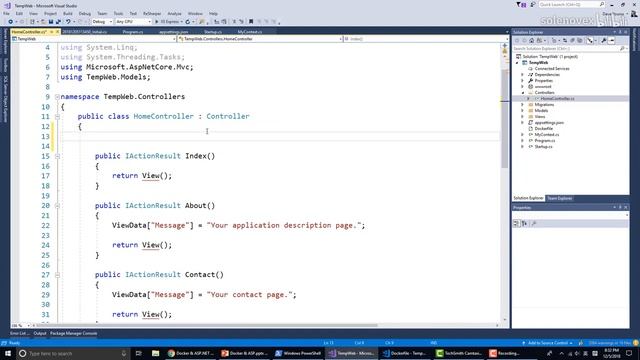640x360 pixels.
Task: Open TechSmith Camtasia from taskbar
Action: click(x=458, y=353)
